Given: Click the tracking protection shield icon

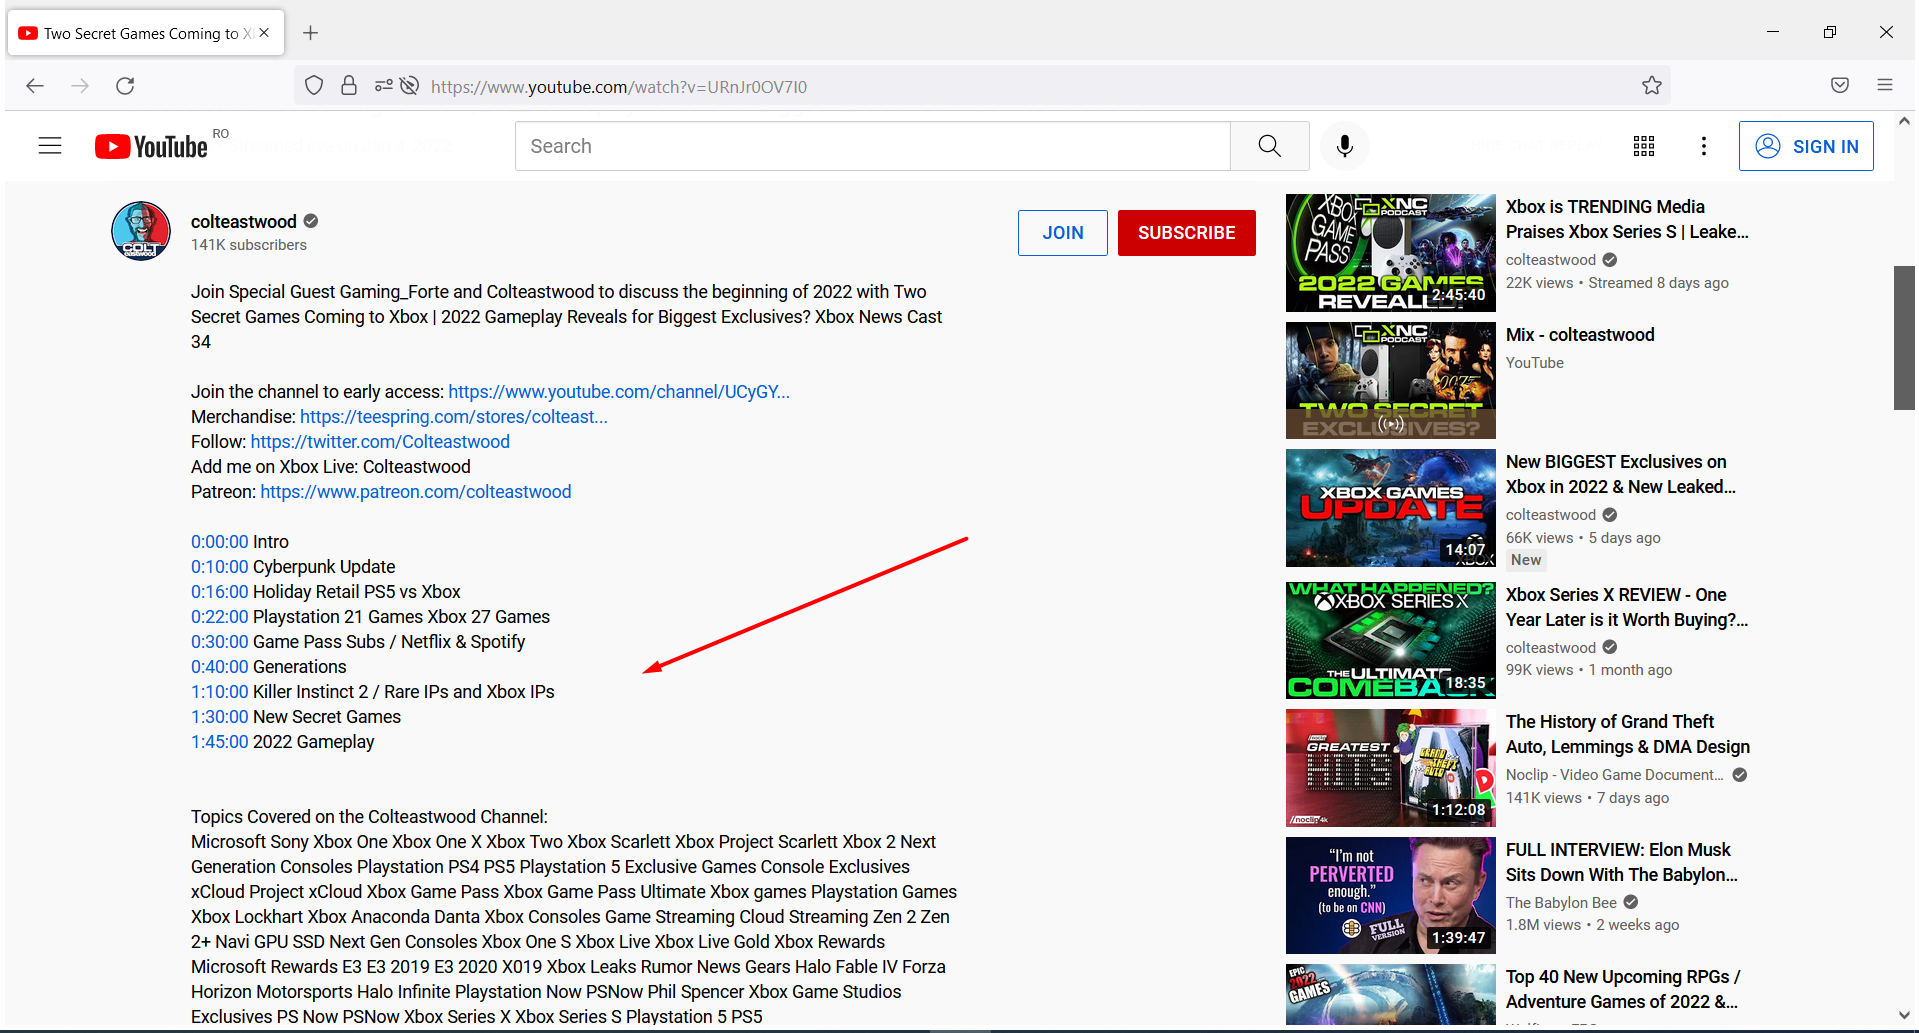Looking at the screenshot, I should point(313,85).
